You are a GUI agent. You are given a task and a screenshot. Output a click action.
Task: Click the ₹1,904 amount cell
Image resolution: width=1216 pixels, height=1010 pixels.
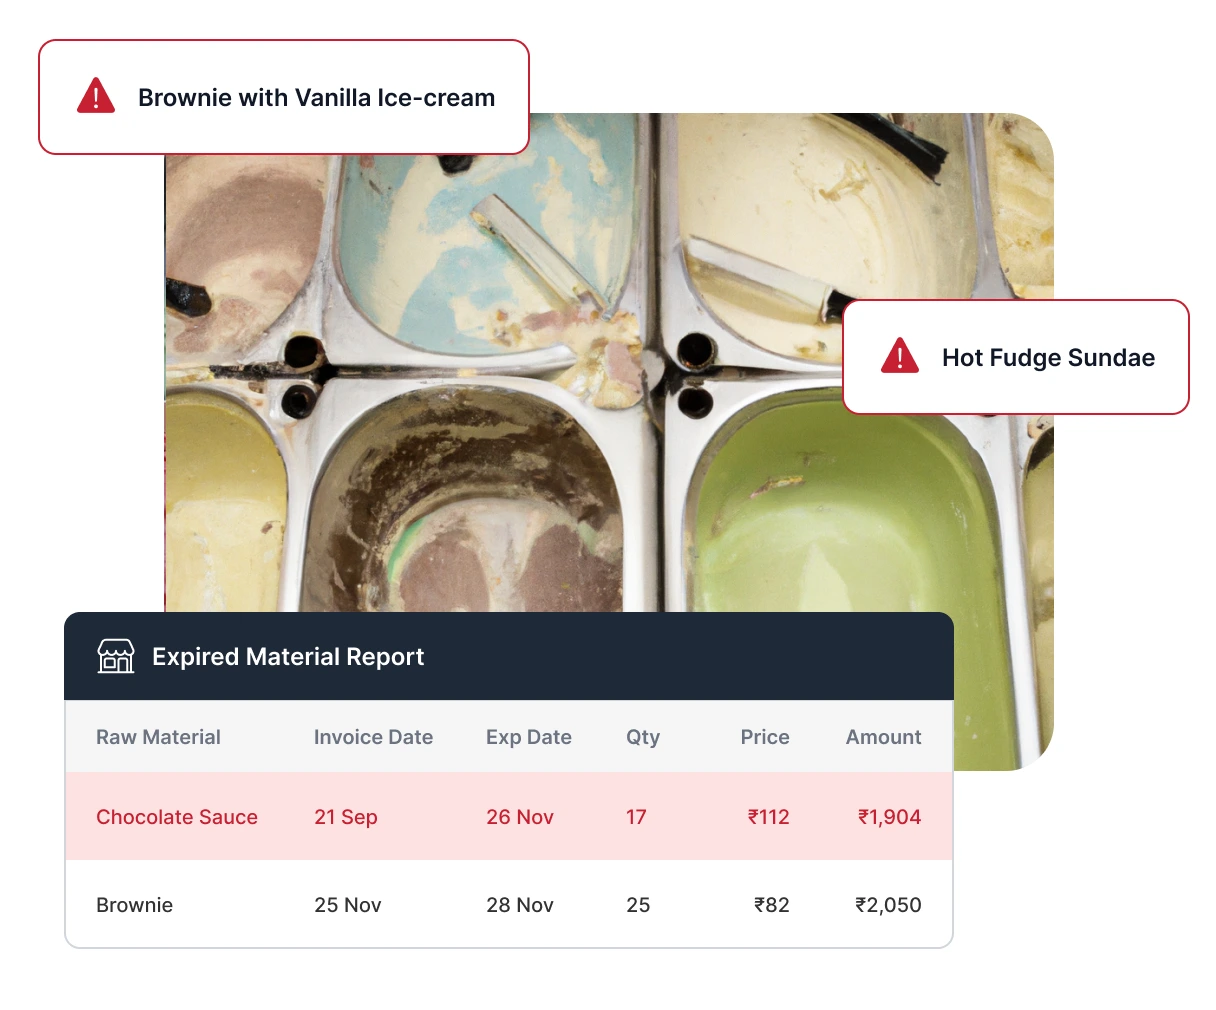tap(889, 817)
